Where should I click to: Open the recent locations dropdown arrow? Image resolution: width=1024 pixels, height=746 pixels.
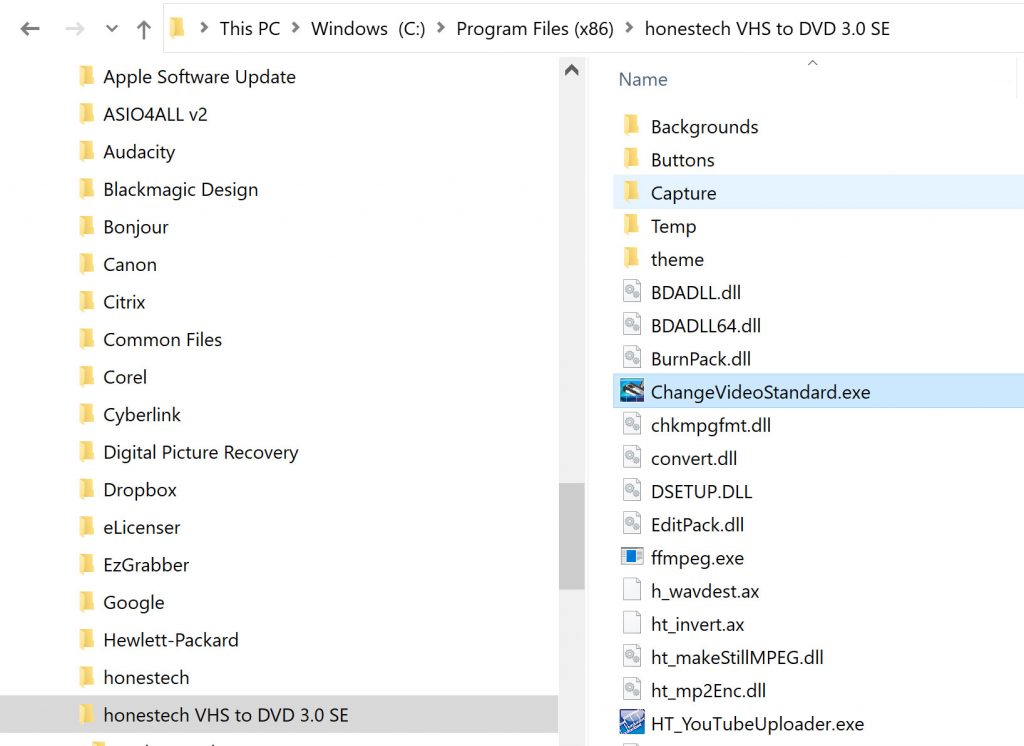pos(111,29)
